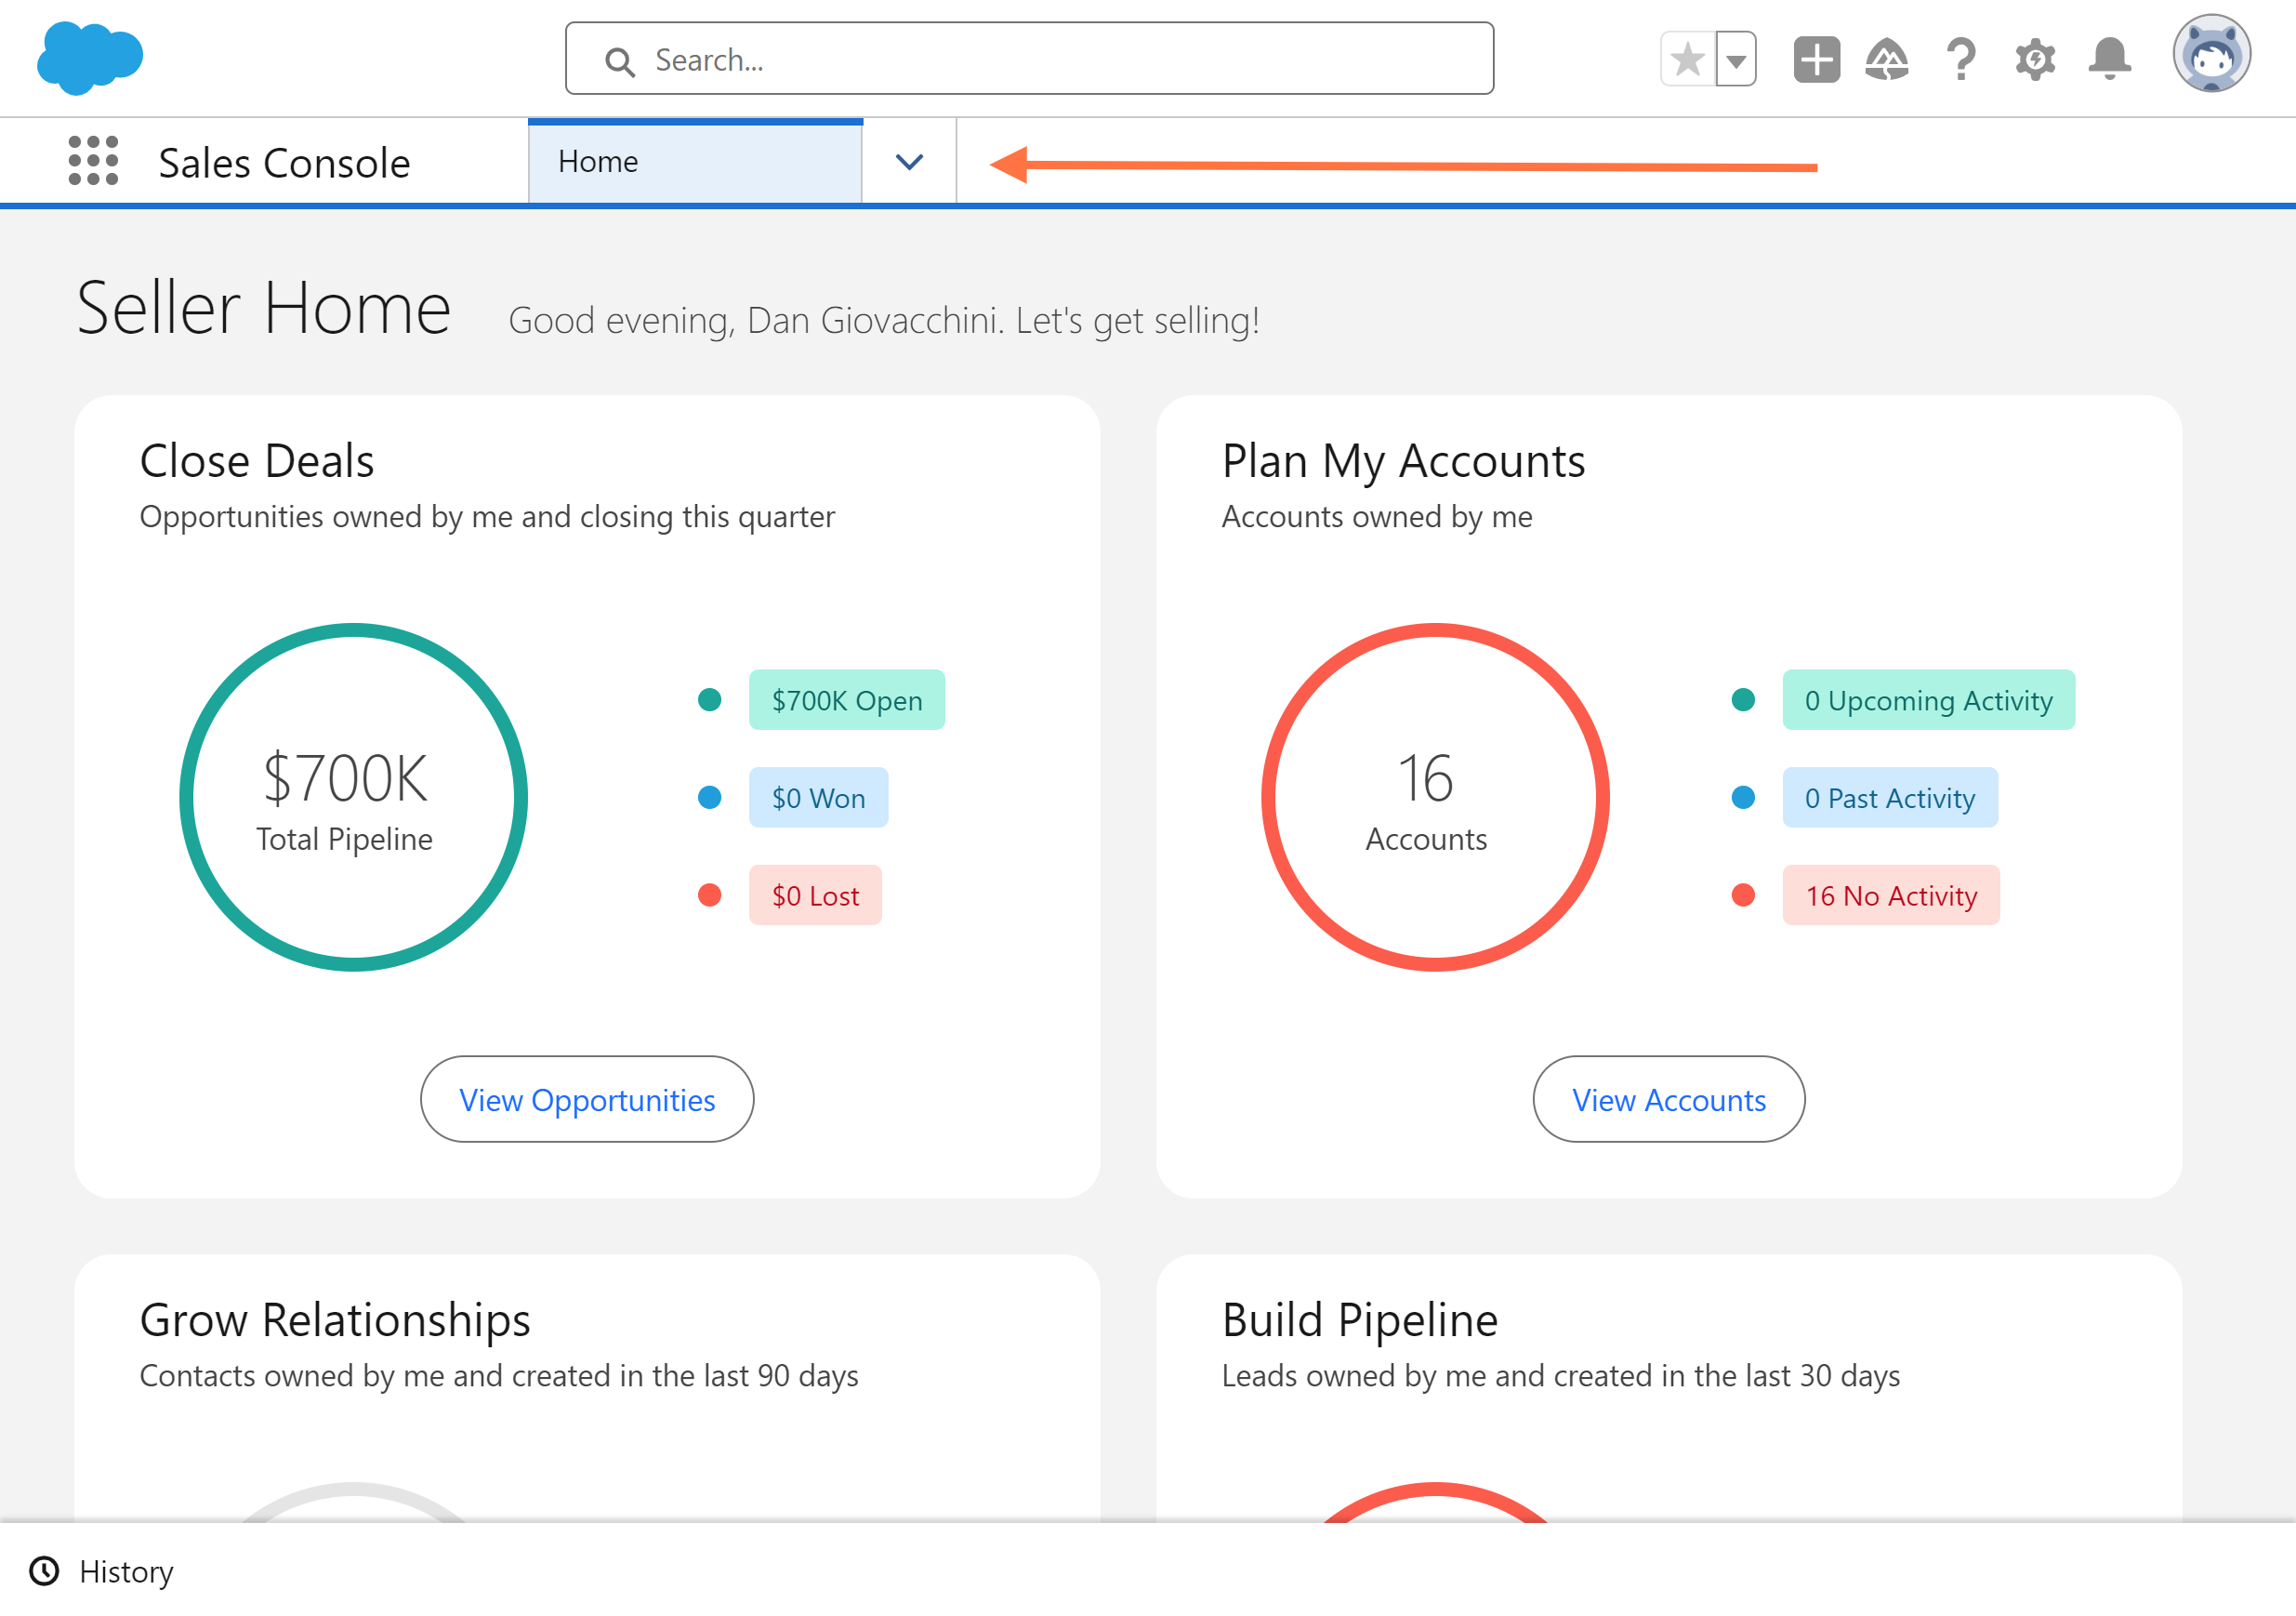Click the $0 Won badge

point(819,799)
